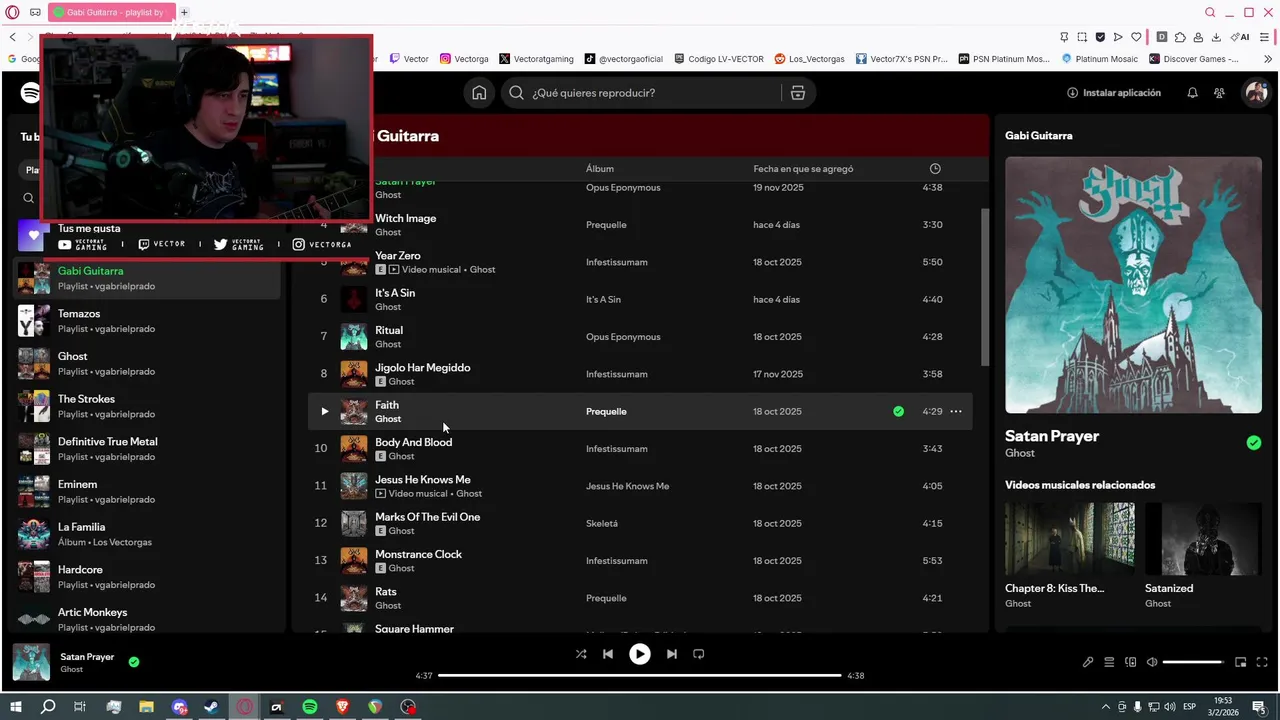Open Opus Eponymous album link on Ritual row

(623, 337)
